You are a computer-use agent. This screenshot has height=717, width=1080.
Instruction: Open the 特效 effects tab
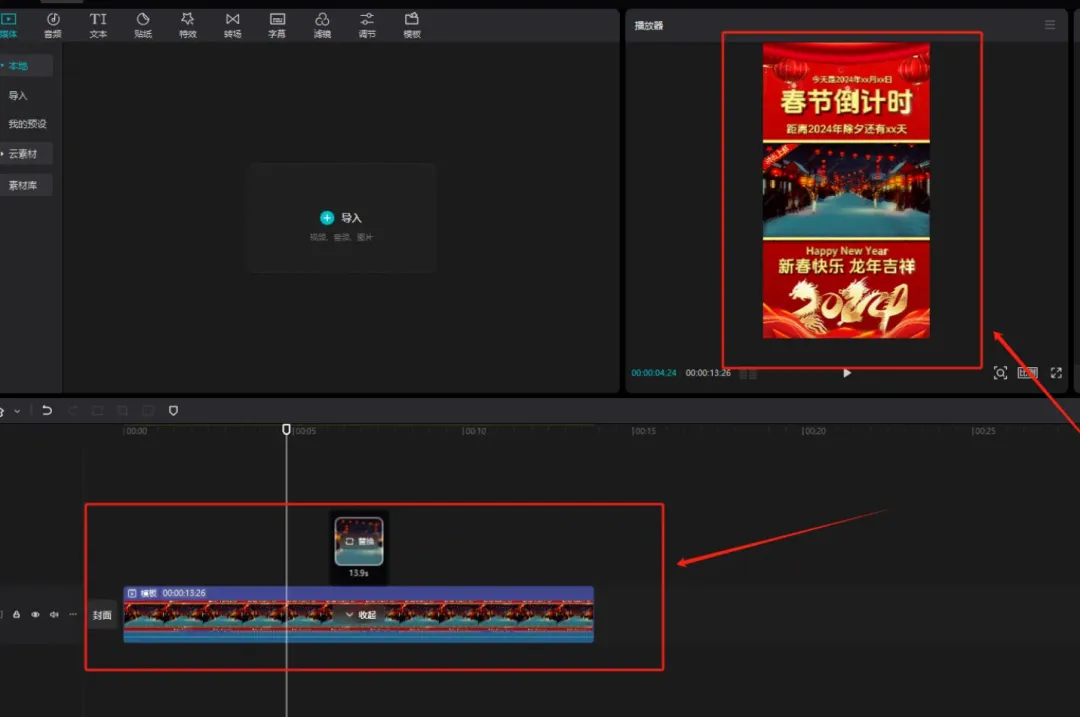[187, 25]
